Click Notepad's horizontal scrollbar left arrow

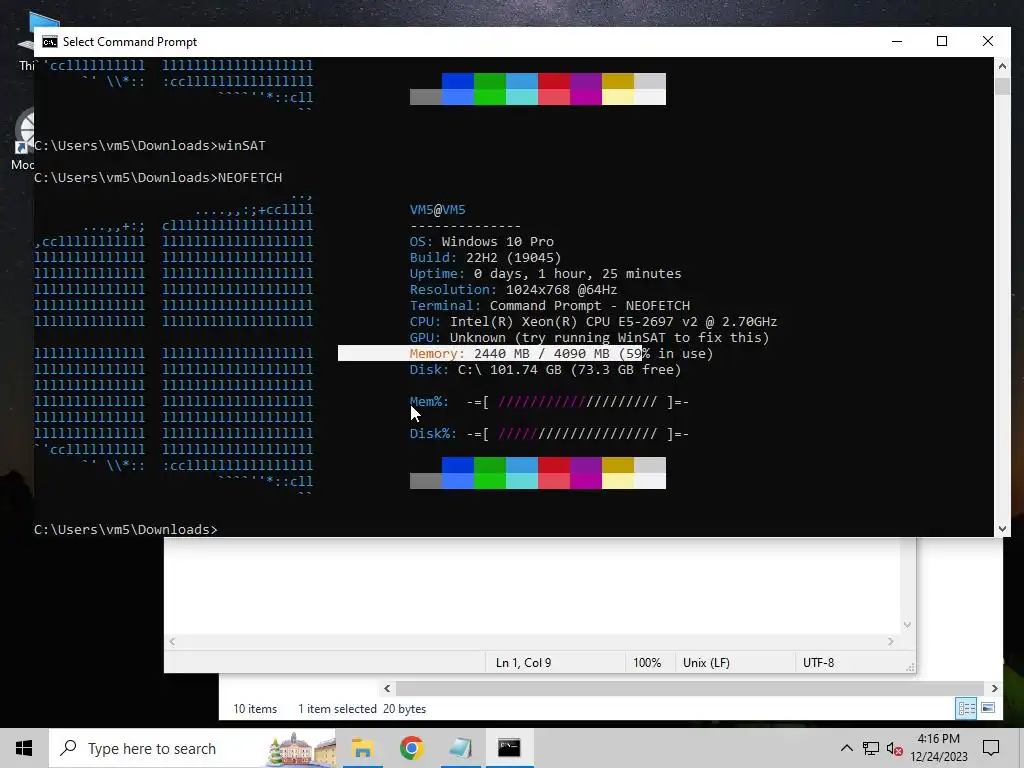coord(172,642)
